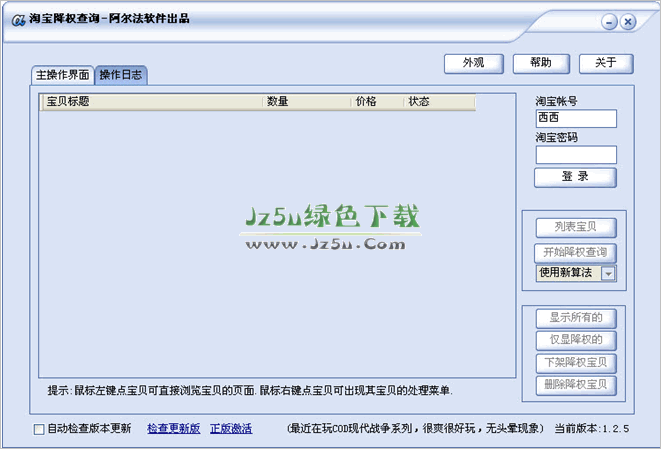The width and height of the screenshot is (661, 449).
Task: Click the app logo icon in title bar
Action: 18,19
